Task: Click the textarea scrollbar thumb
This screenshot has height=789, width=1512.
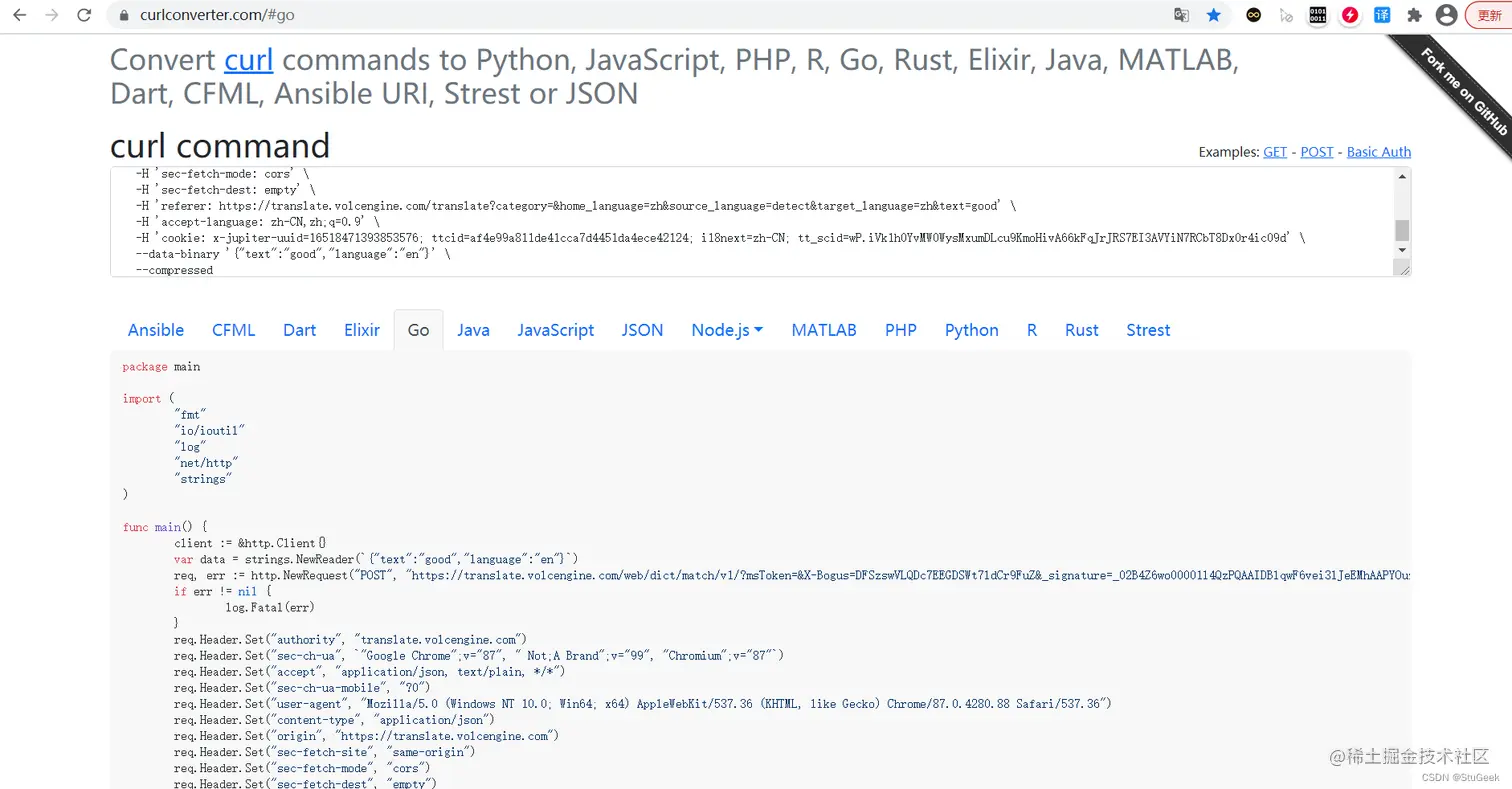Action: 1402,230
